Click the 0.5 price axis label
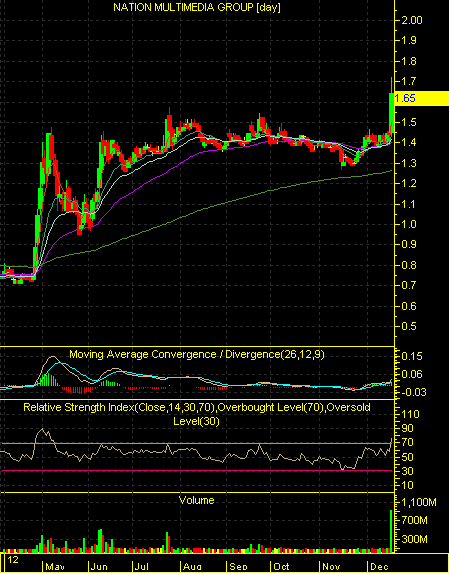Viewport: 449px width, 573px height. coord(409,326)
